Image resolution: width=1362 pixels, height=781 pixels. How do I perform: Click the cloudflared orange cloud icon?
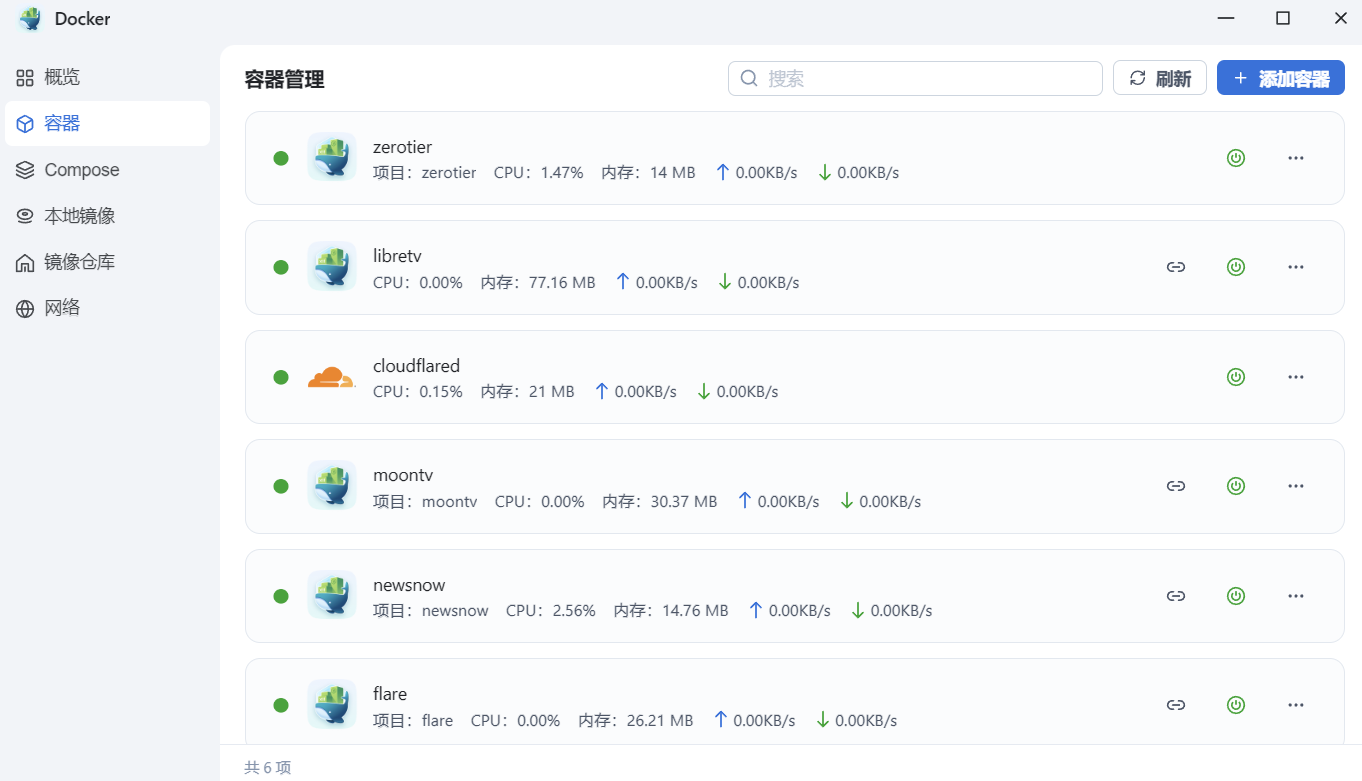click(332, 377)
